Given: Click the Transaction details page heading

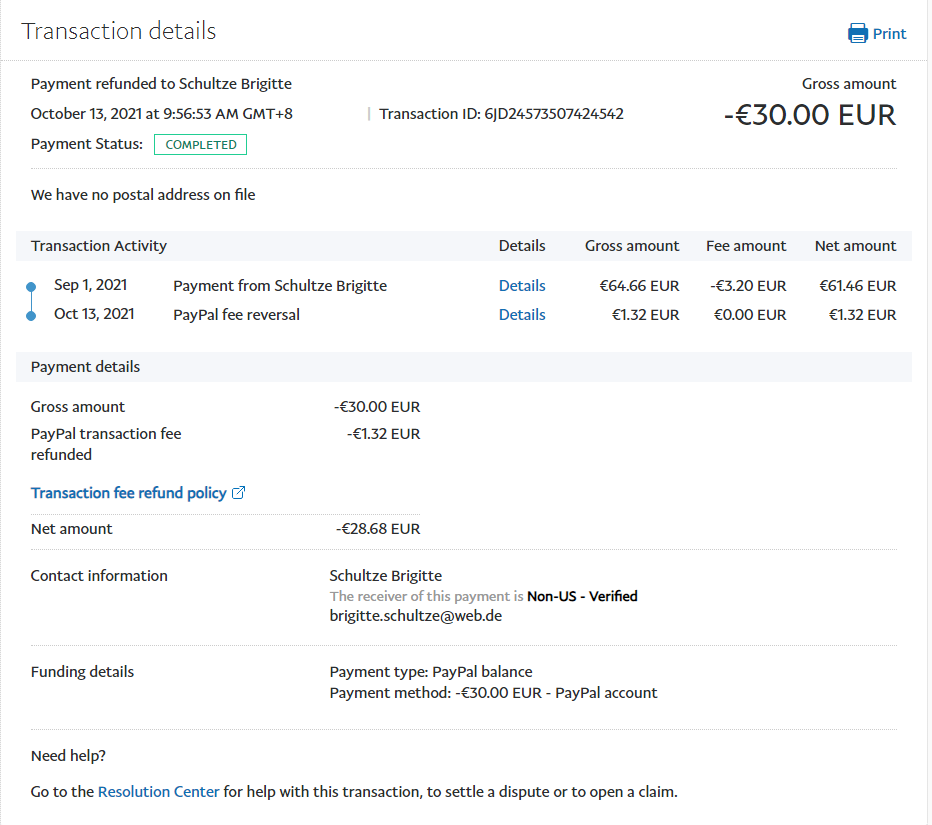Looking at the screenshot, I should [119, 31].
